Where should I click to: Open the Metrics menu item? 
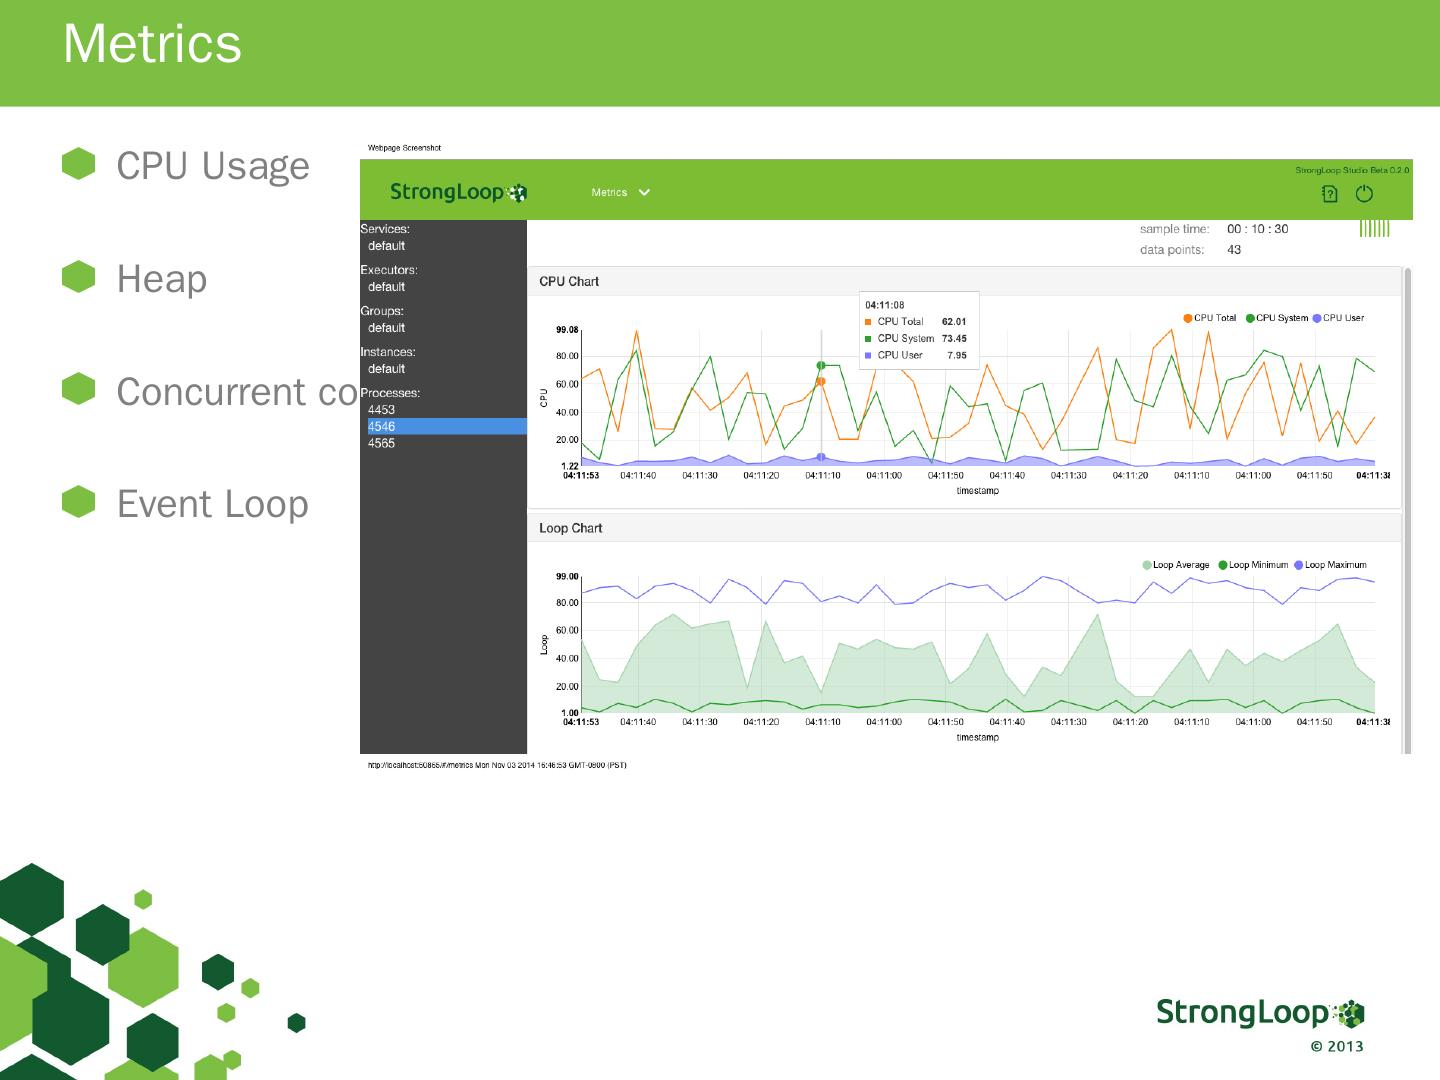pos(609,192)
